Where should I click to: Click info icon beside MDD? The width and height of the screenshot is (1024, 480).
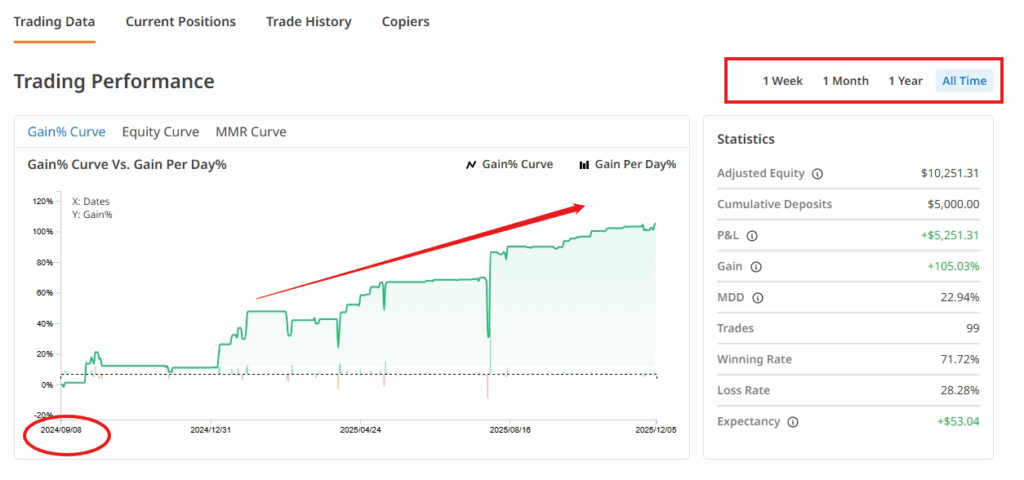coord(757,298)
